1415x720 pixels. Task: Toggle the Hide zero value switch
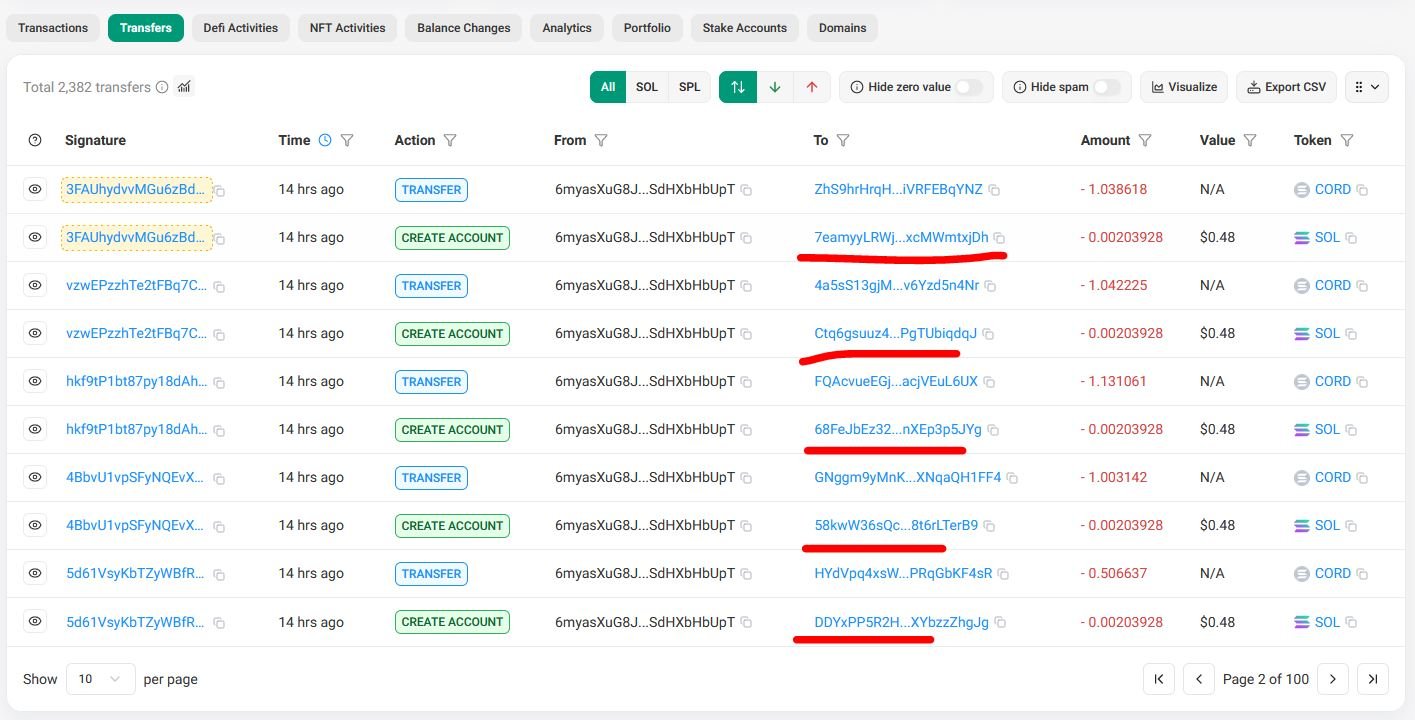(968, 87)
